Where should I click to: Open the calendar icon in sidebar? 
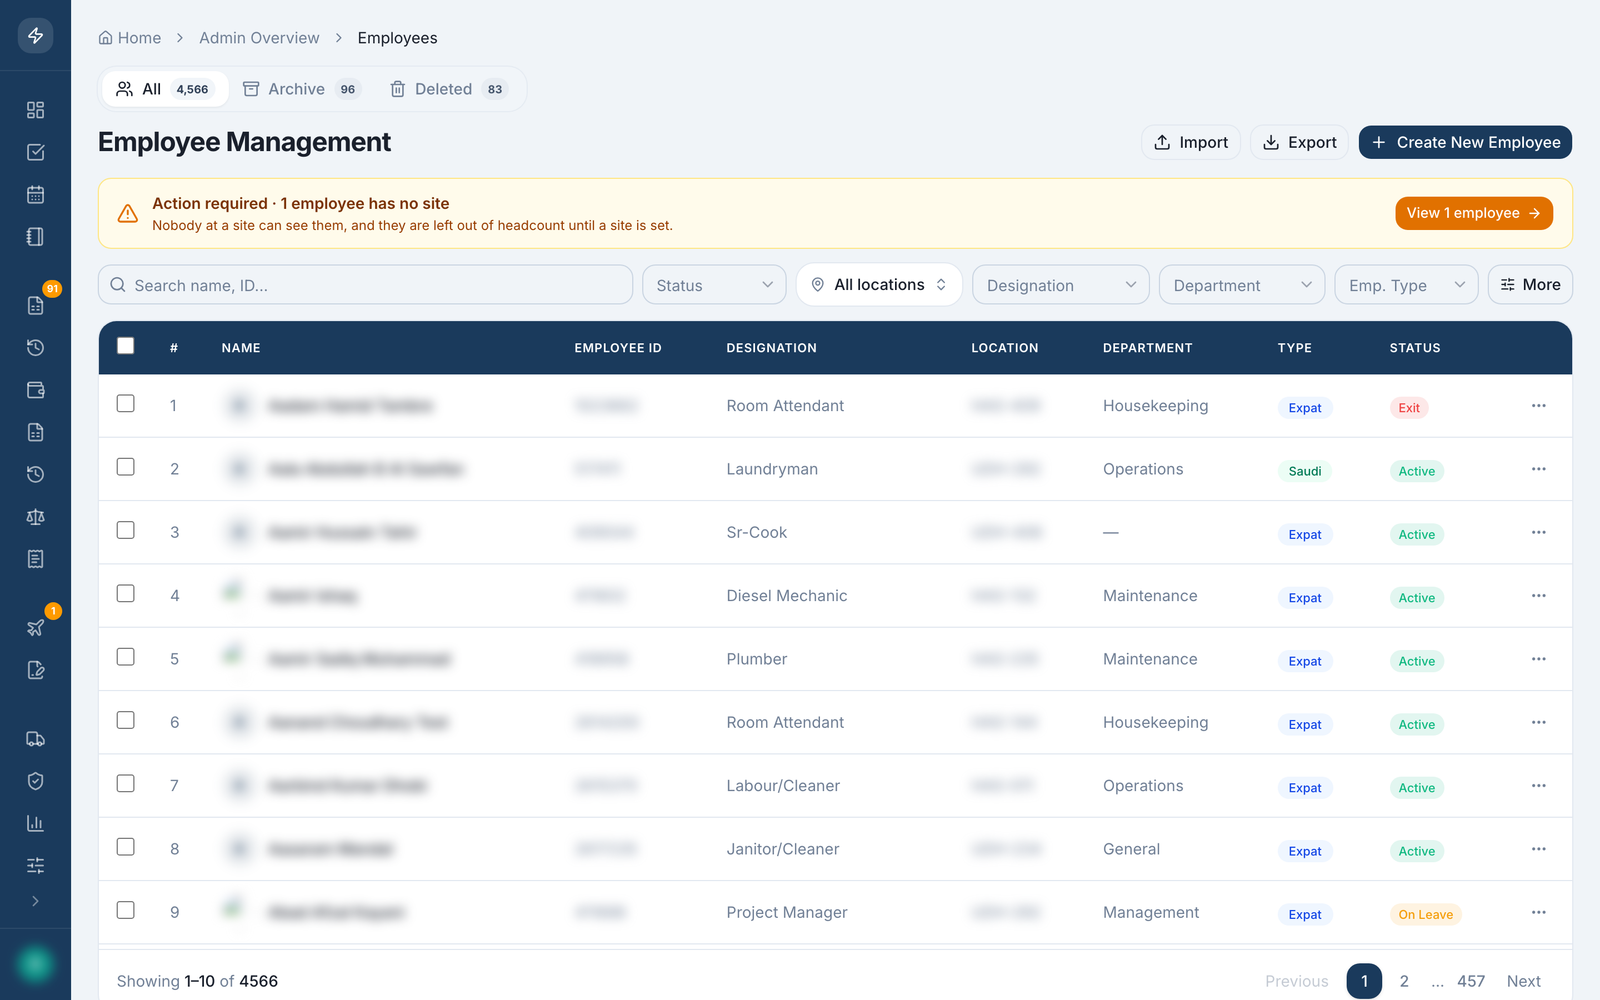pos(35,194)
